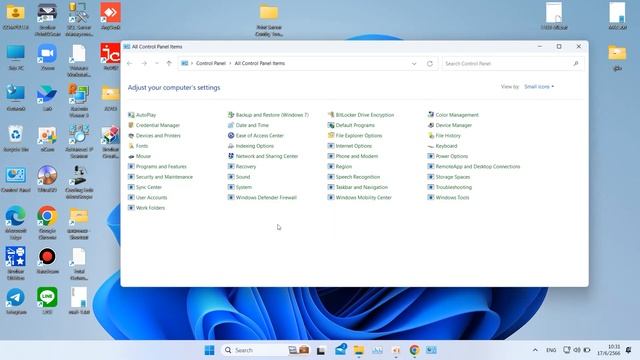Open recent locations dropdown arrow
The image size is (640, 360).
click(157, 64)
